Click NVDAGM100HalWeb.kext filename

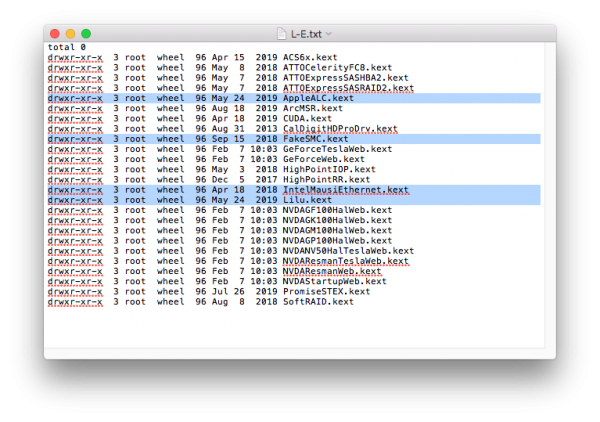pyautogui.click(x=338, y=230)
